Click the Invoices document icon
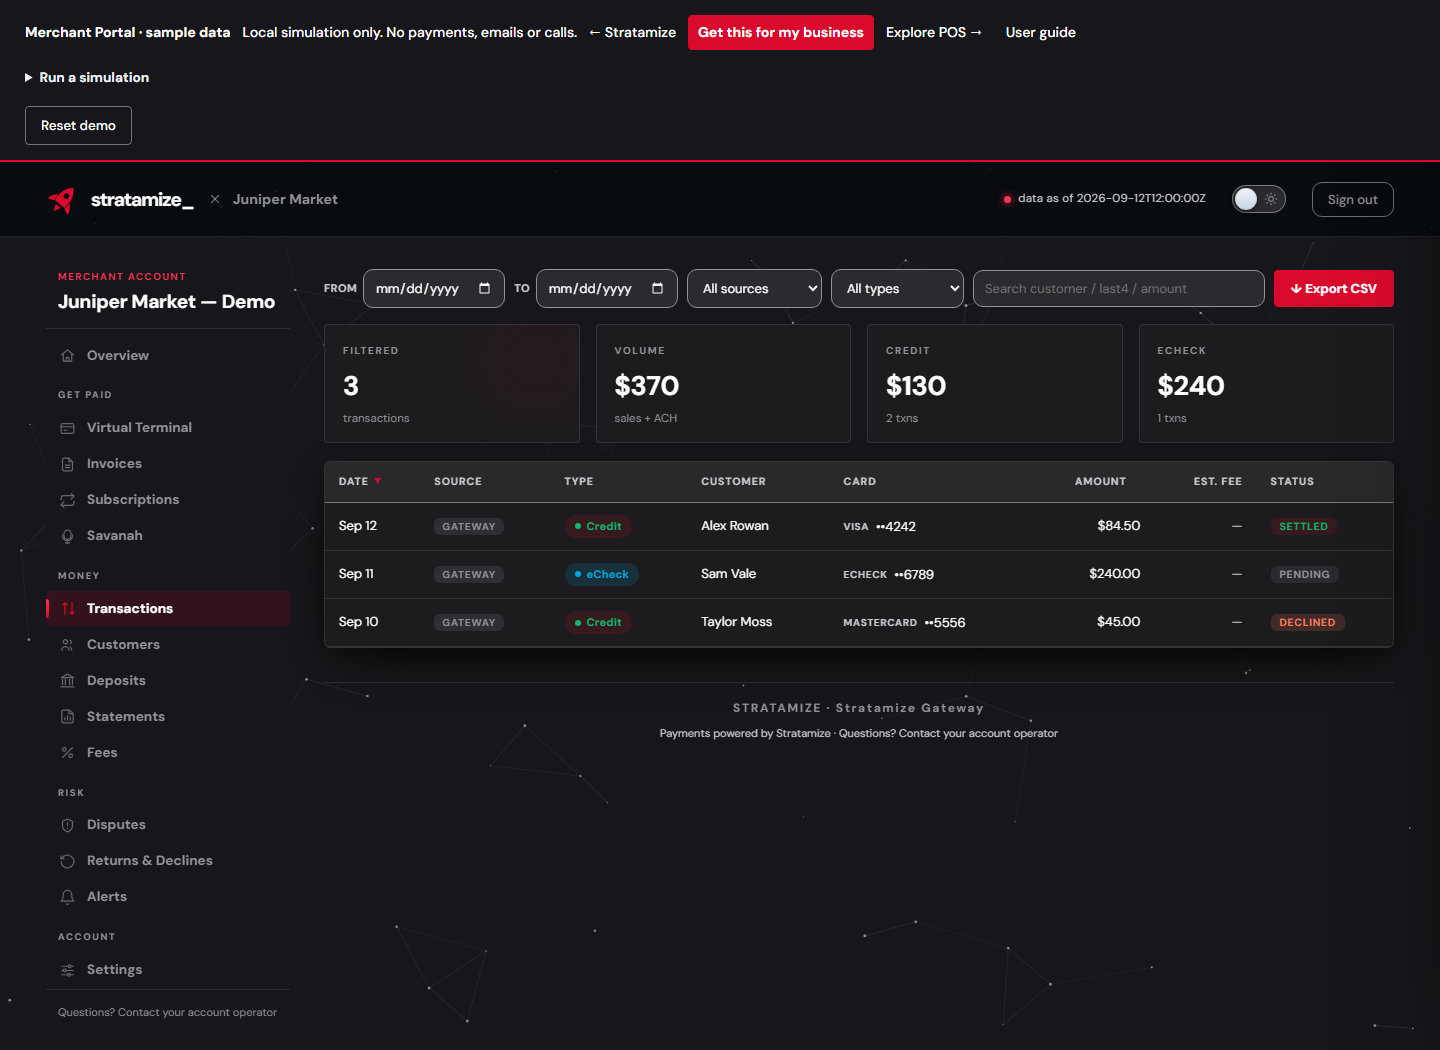This screenshot has width=1440, height=1050. click(68, 464)
